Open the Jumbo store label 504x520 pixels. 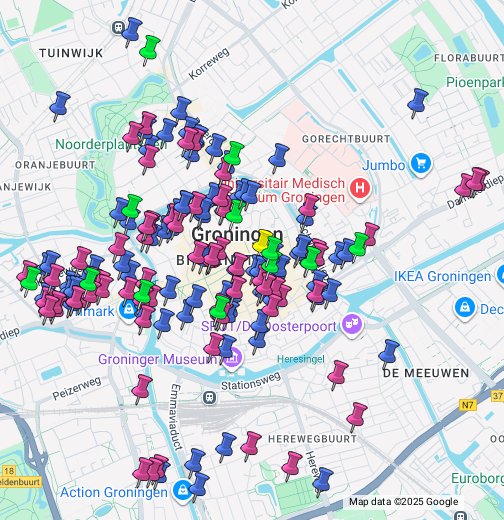[x=384, y=165]
